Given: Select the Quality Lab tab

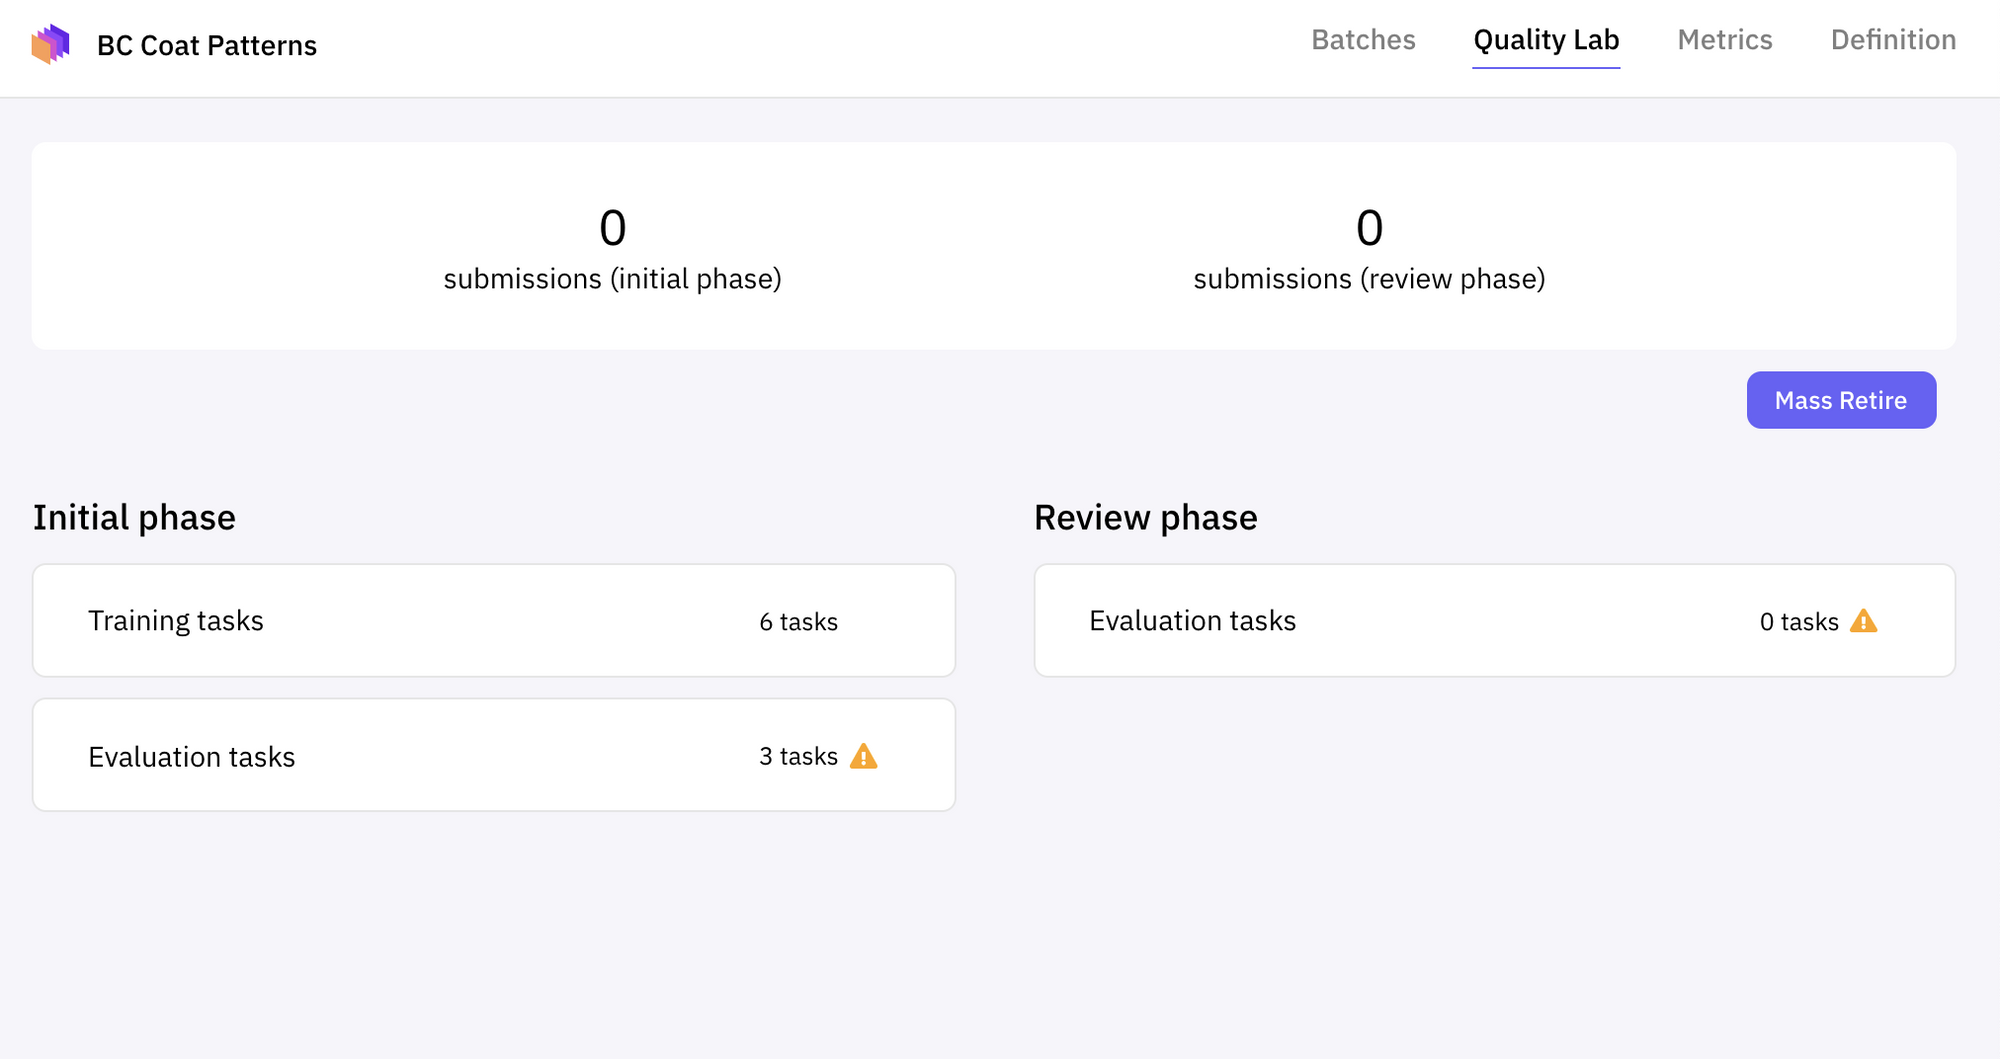Looking at the screenshot, I should pos(1546,40).
